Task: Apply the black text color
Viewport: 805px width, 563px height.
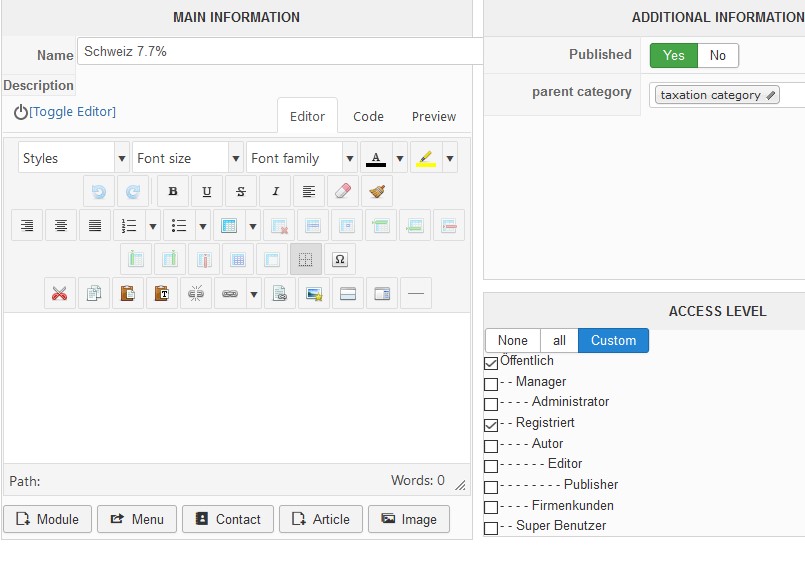Action: [x=376, y=159]
